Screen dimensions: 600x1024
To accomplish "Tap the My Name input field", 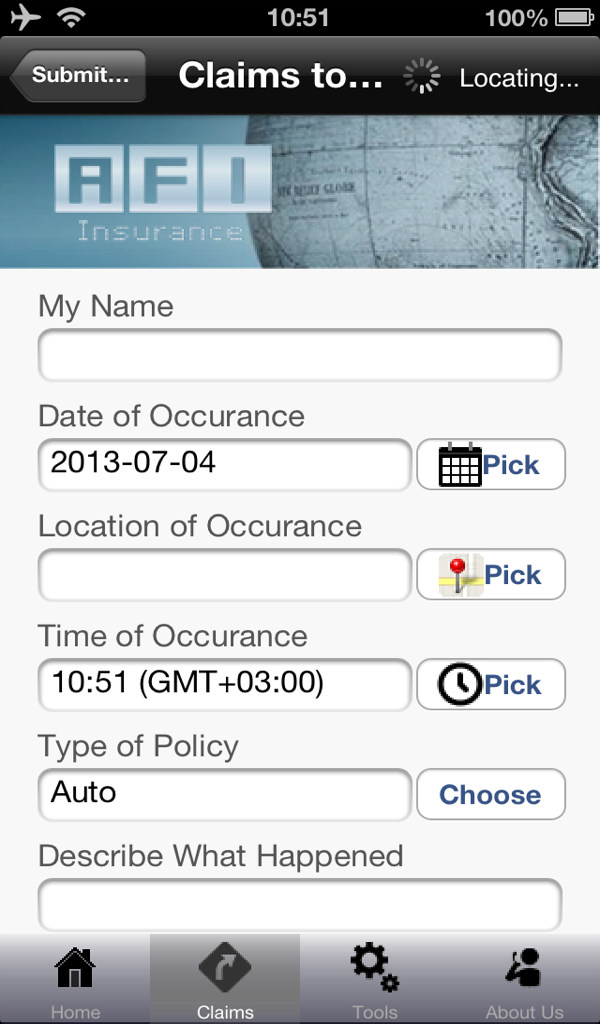I will coord(298,355).
